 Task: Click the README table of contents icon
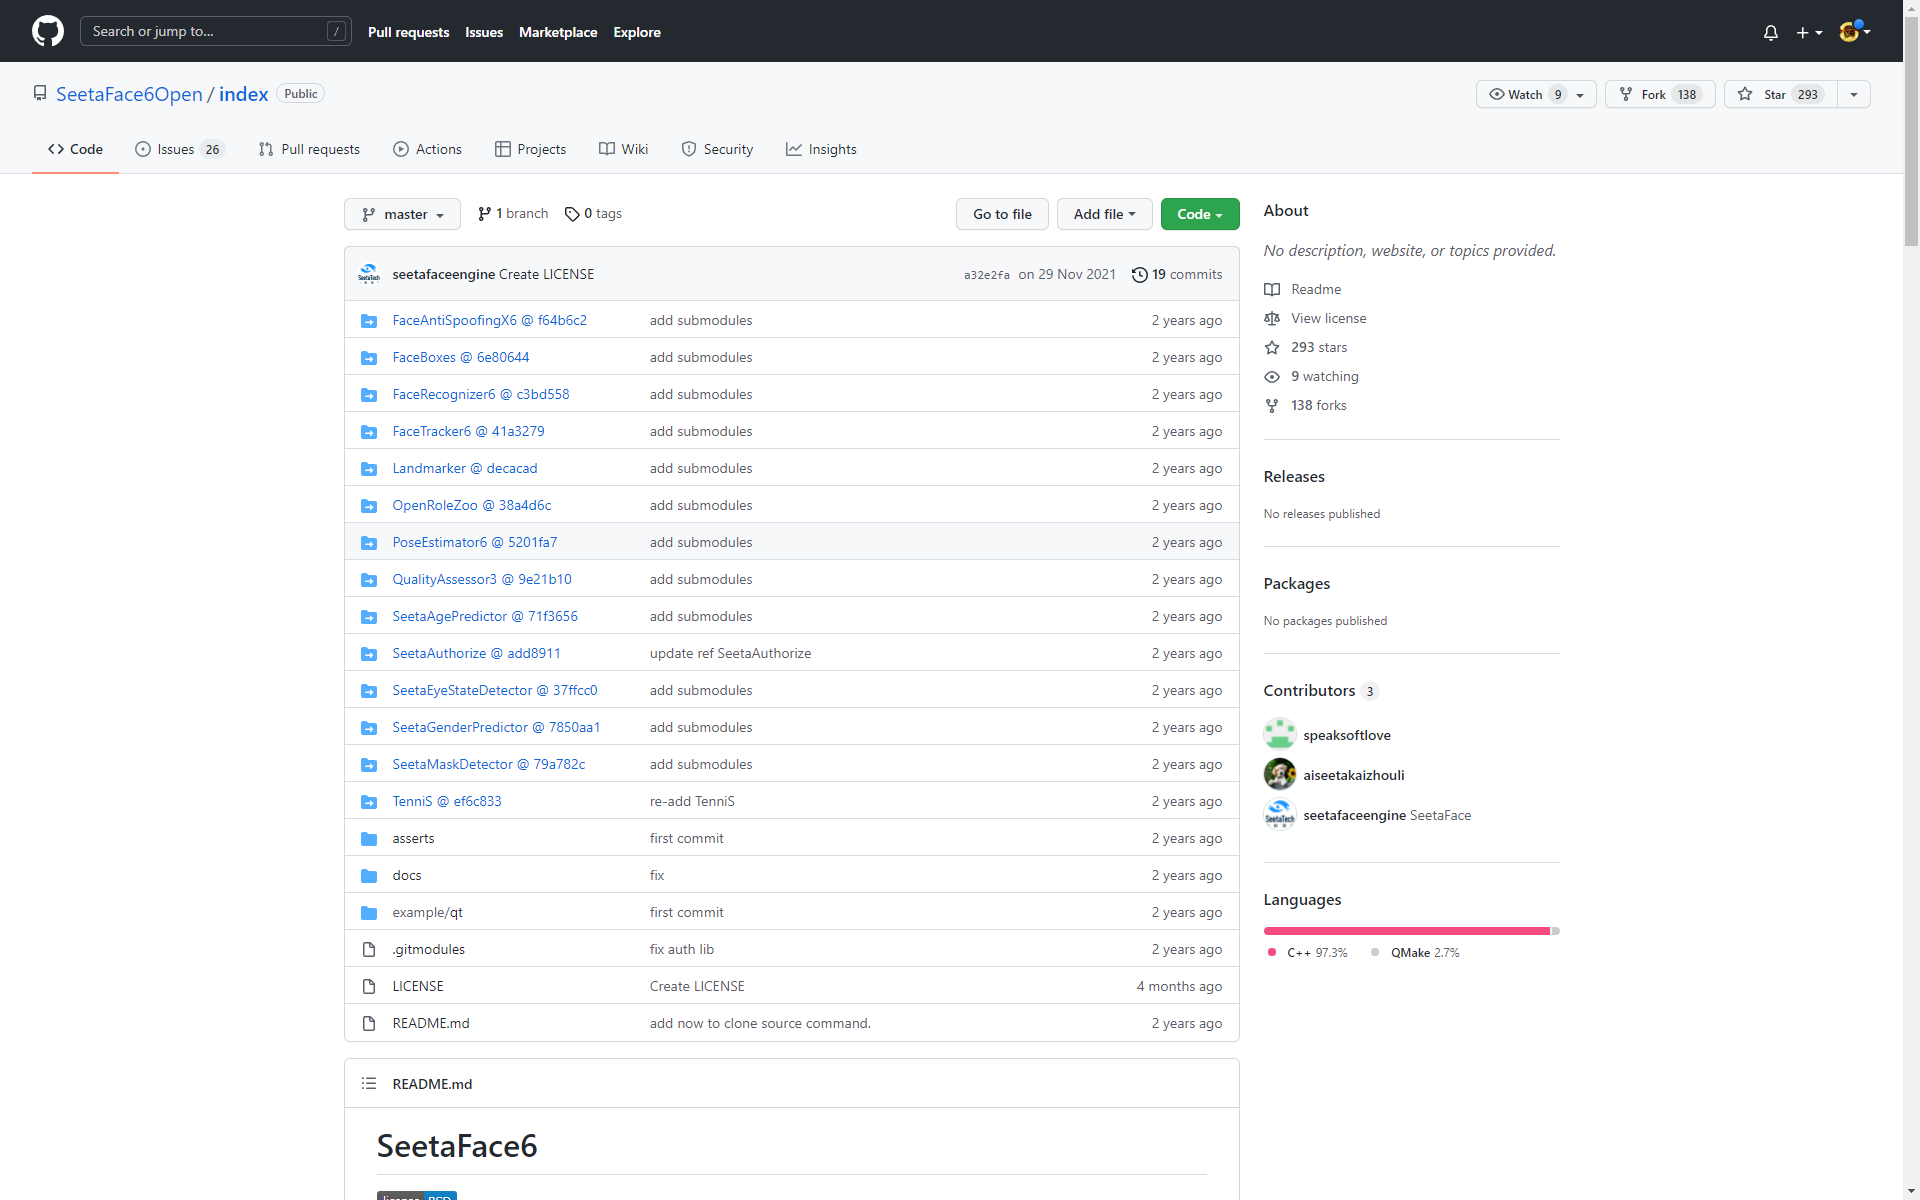point(369,1083)
